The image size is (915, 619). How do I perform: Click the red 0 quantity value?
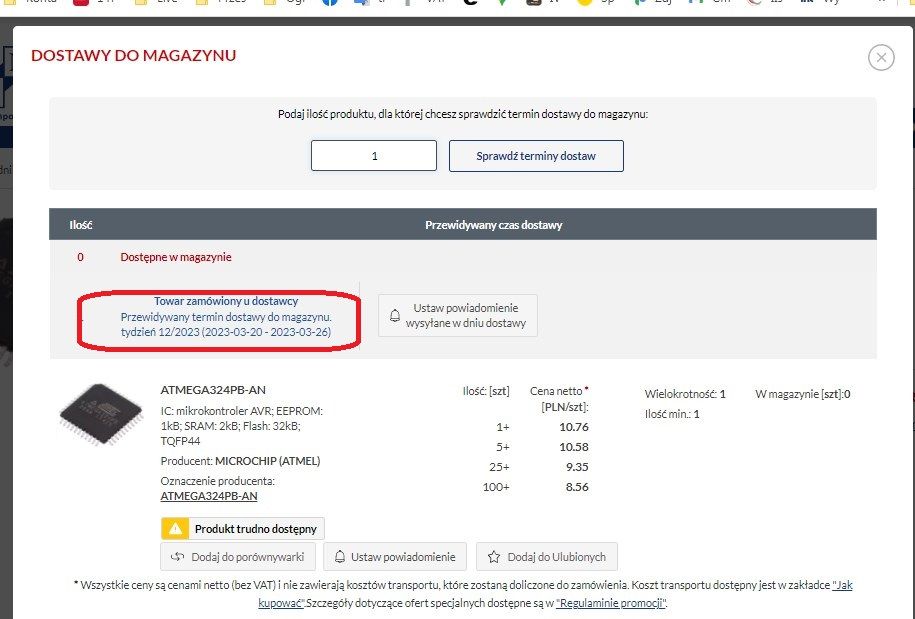[x=81, y=257]
